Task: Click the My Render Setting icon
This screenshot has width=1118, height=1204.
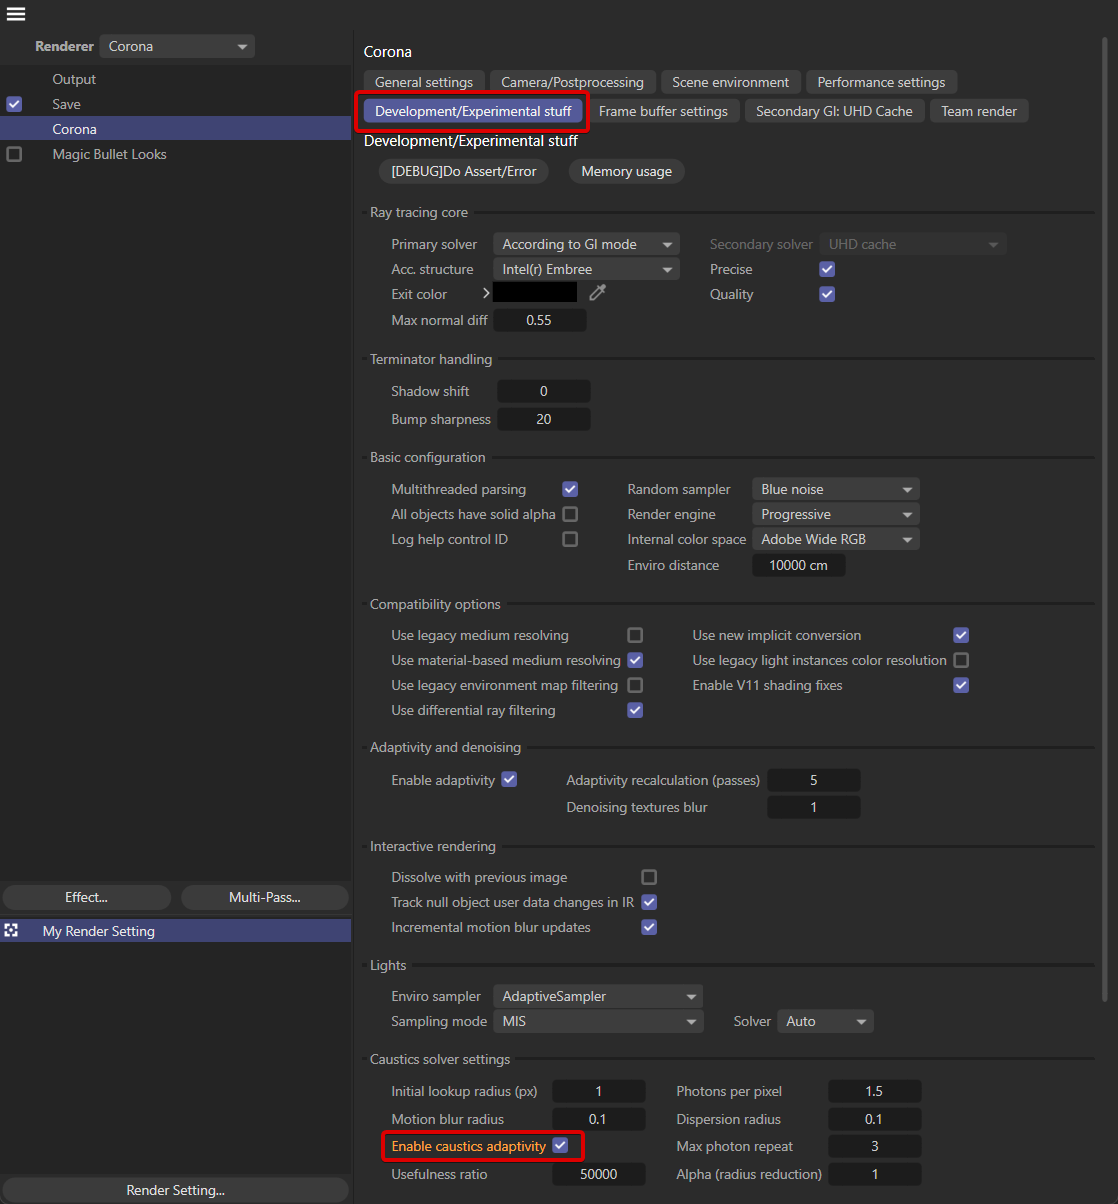Action: pos(12,931)
